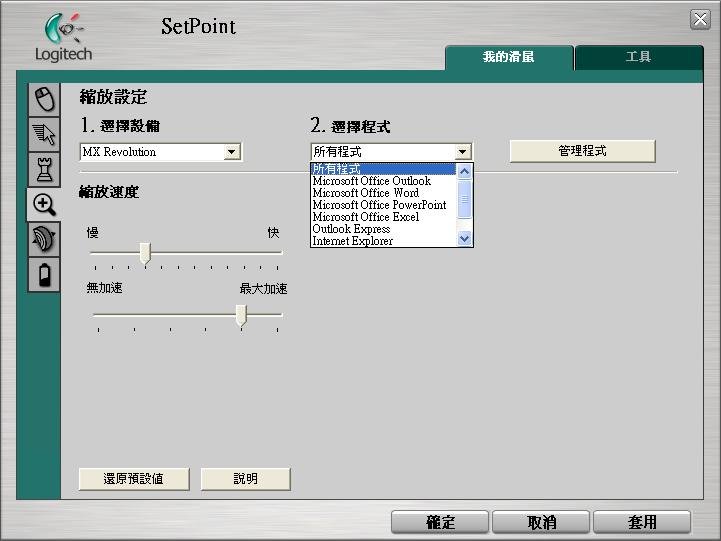721x541 pixels.
Task: Click the zoom speed slider handle
Action: 145,253
